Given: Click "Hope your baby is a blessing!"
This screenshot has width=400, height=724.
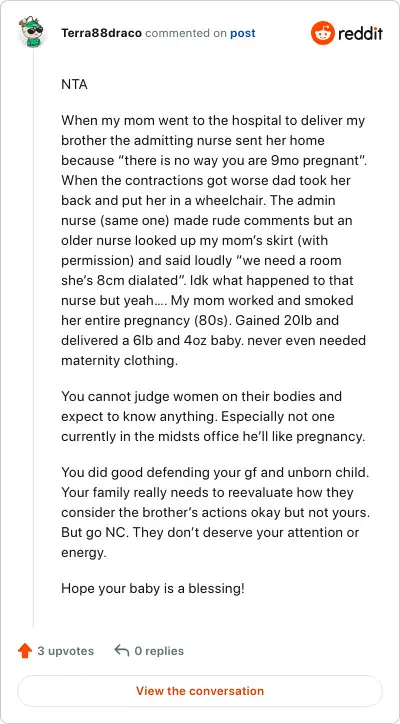Looking at the screenshot, I should pyautogui.click(x=153, y=589).
